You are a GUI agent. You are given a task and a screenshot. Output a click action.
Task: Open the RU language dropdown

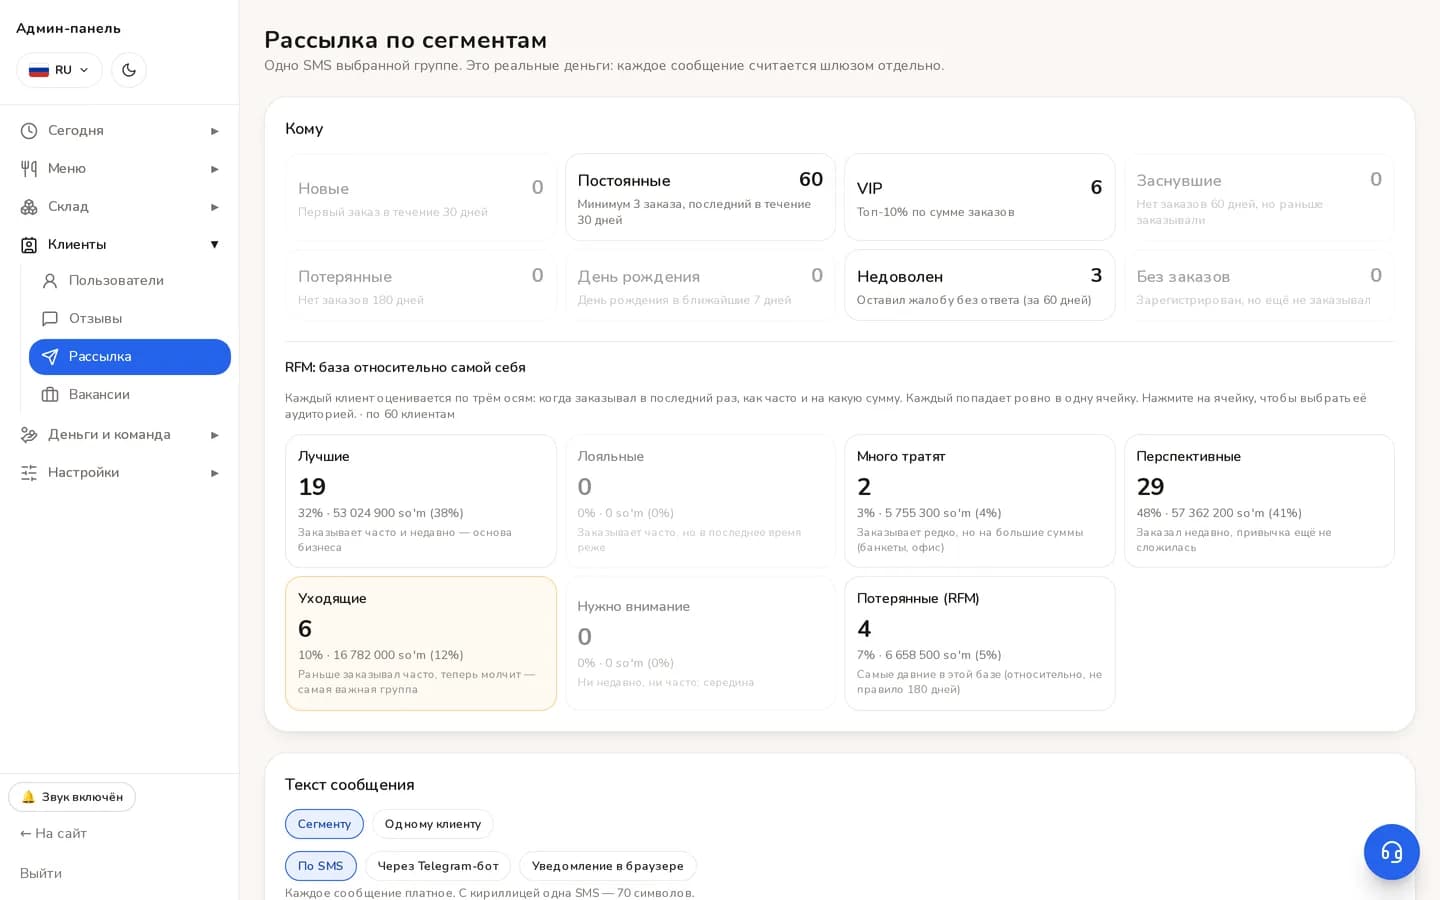[59, 70]
